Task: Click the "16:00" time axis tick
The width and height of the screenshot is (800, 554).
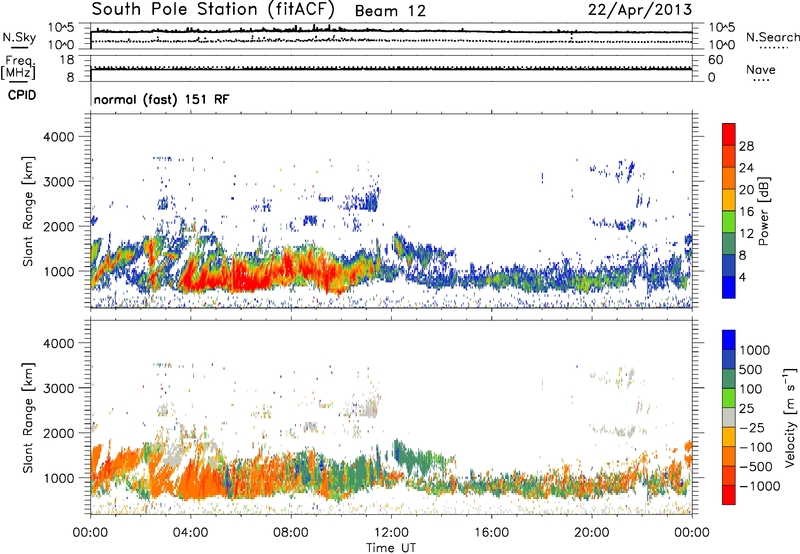Action: (491, 533)
